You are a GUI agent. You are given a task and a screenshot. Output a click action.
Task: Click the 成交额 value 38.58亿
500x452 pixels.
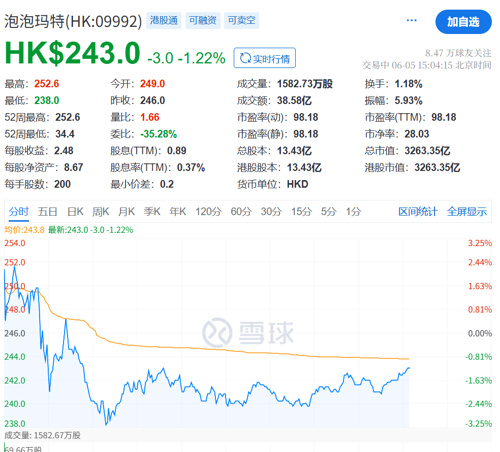[294, 100]
